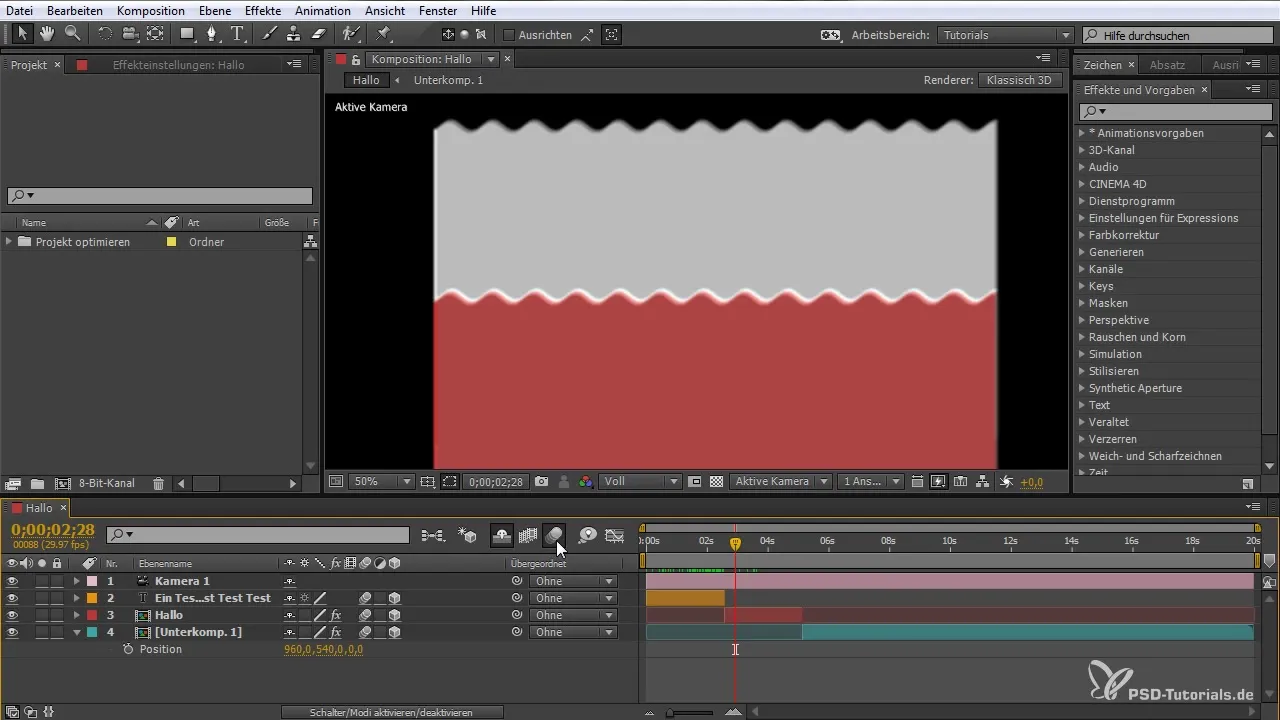This screenshot has width=1280, height=720.
Task: Click the show channel RGB icon
Action: coord(586,481)
